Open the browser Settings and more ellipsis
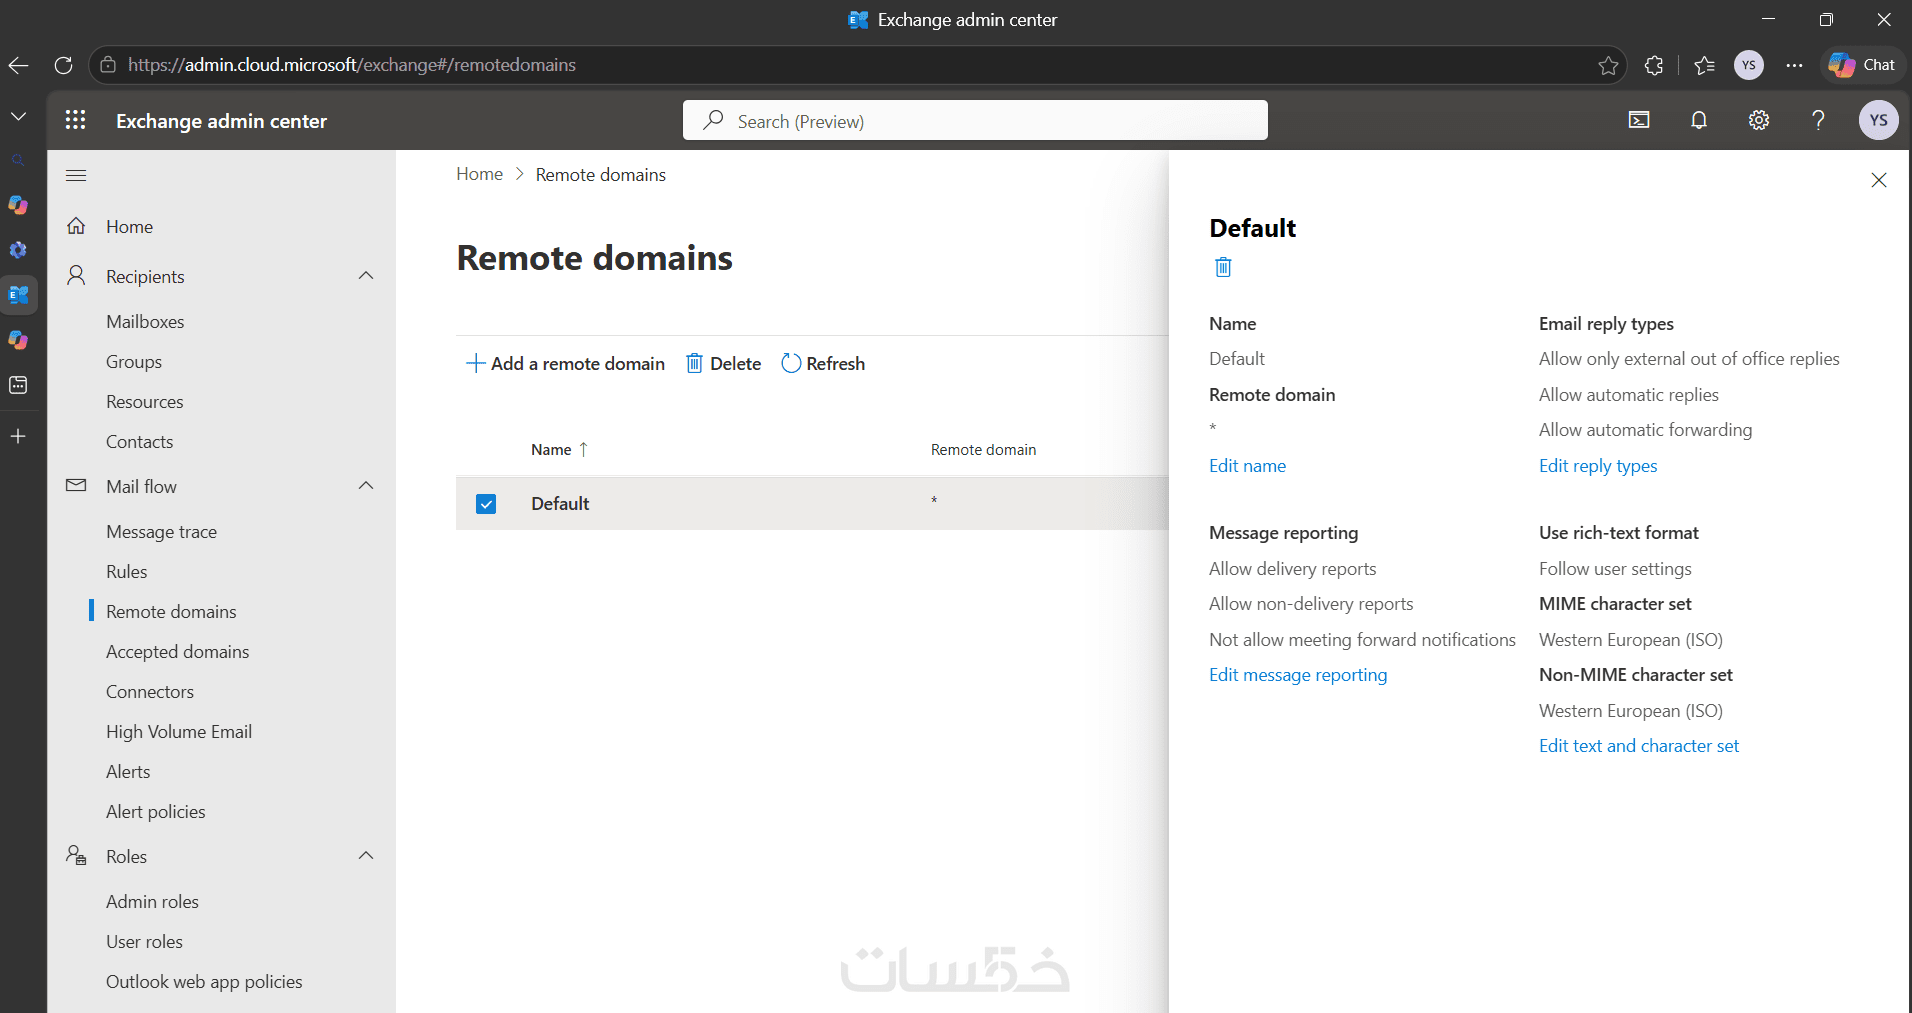 [1795, 65]
